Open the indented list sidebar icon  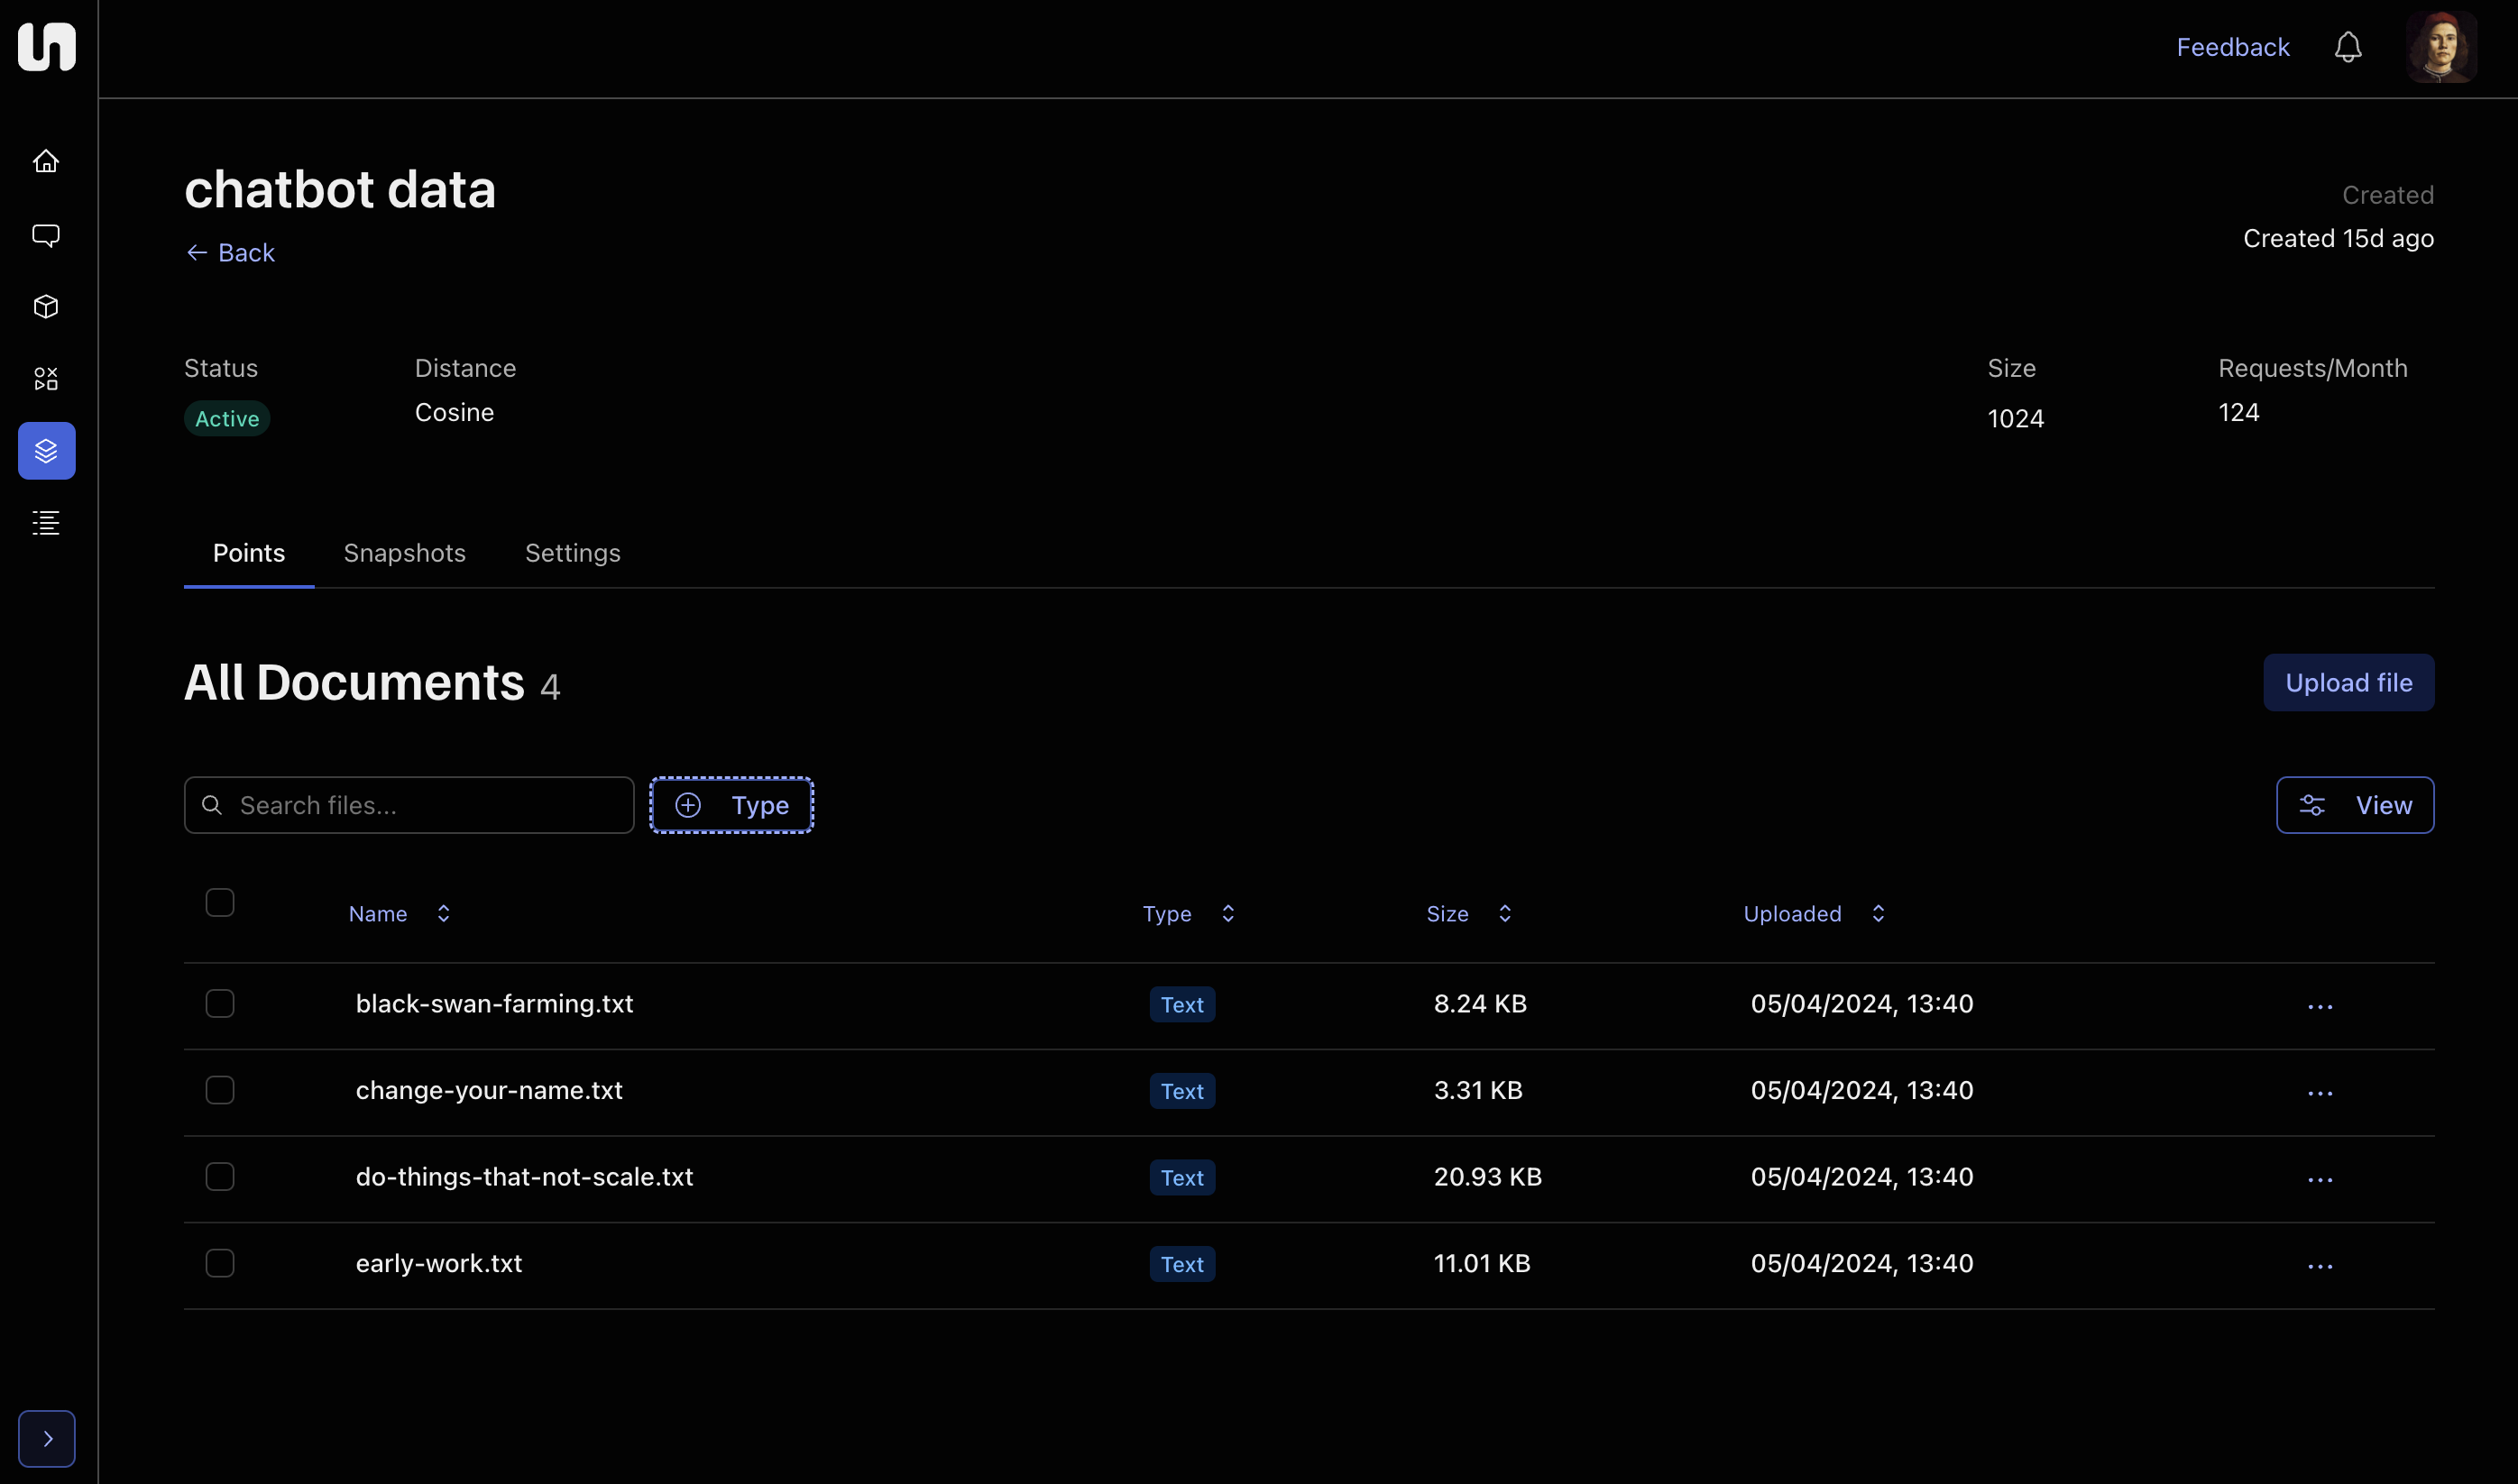46,523
